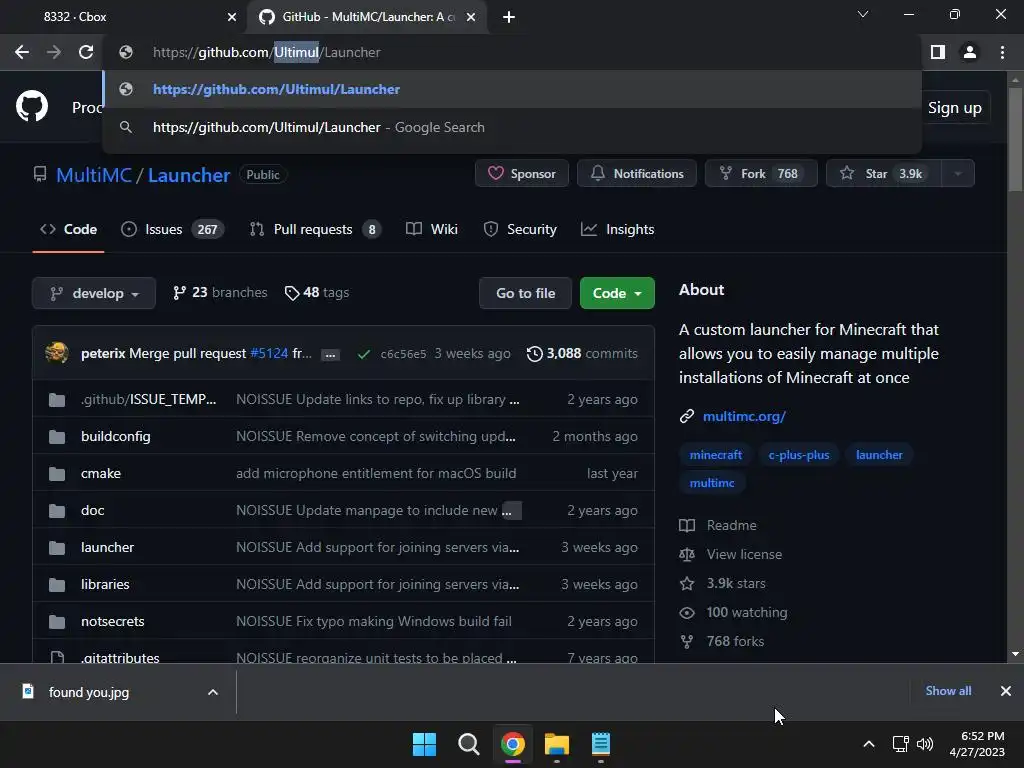This screenshot has height=768, width=1024.
Task: Open View license link
Action: 731,554
